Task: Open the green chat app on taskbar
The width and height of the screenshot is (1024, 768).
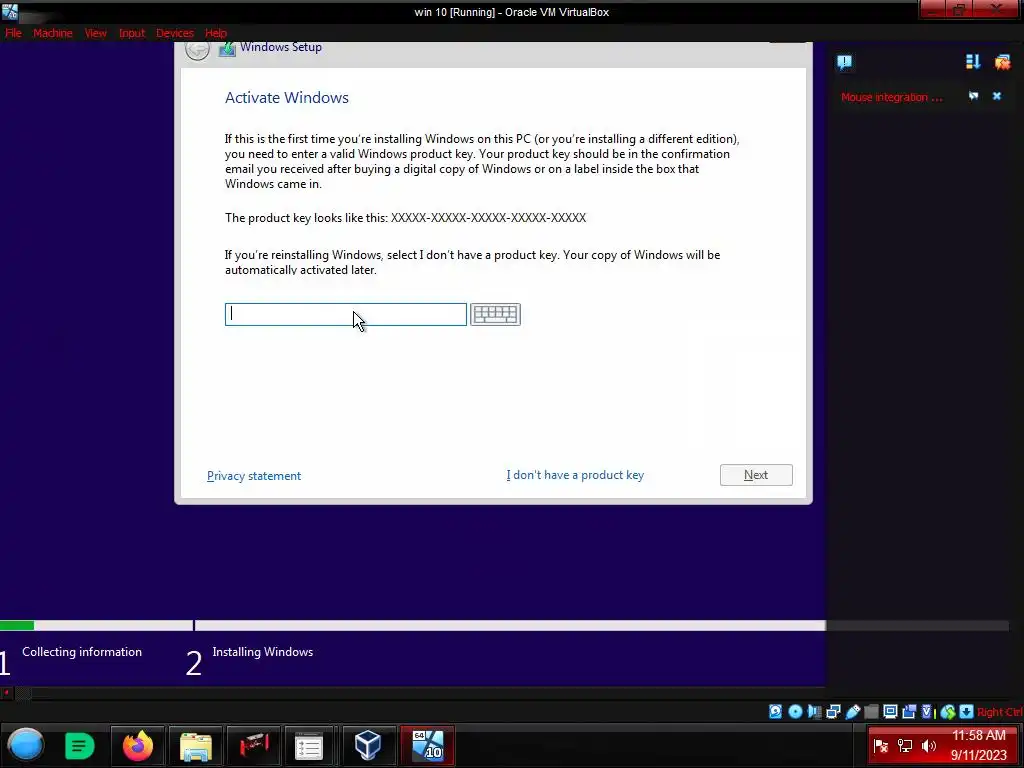Action: [80, 746]
